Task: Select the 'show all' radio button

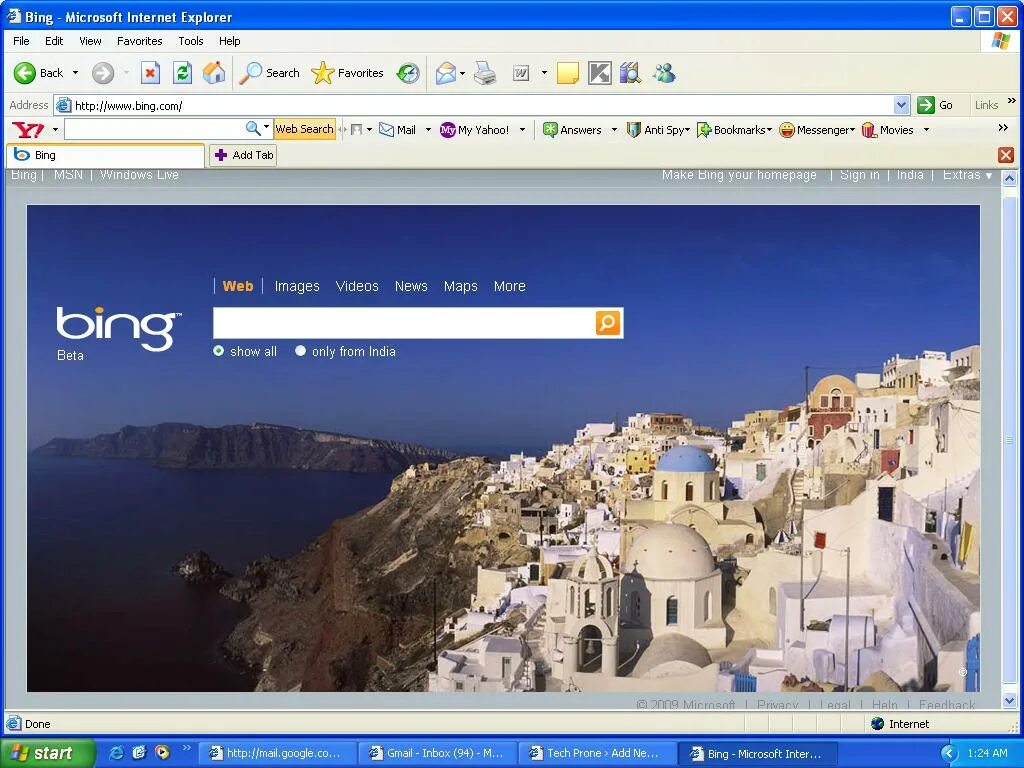Action: pos(219,351)
